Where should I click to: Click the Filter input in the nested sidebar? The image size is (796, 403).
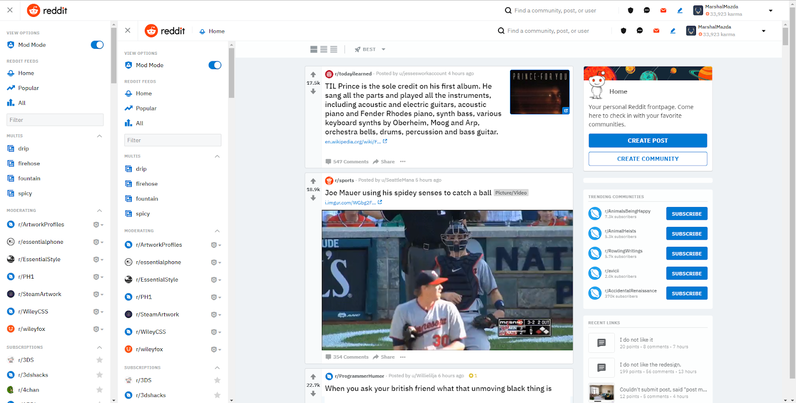(x=173, y=140)
